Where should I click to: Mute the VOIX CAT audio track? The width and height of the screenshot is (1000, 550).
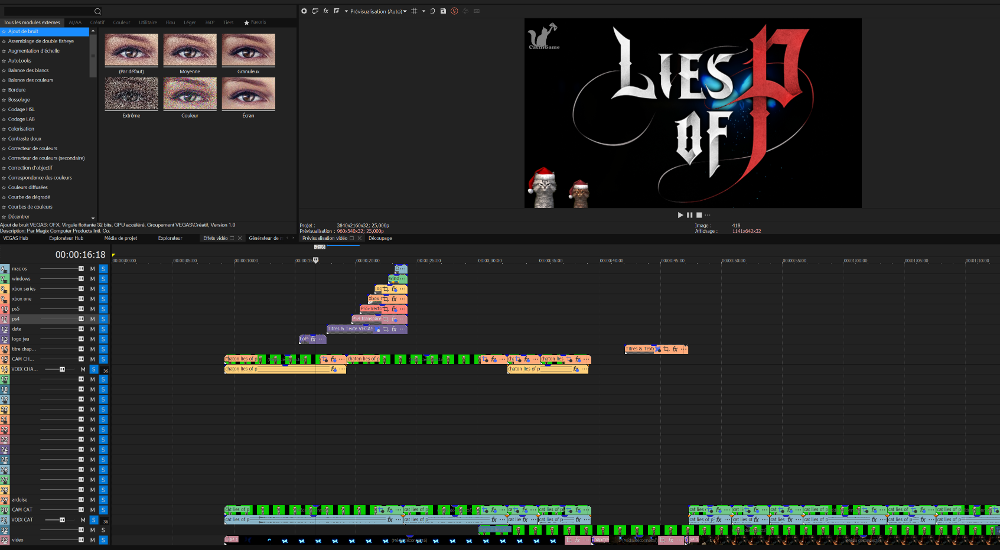click(92, 520)
